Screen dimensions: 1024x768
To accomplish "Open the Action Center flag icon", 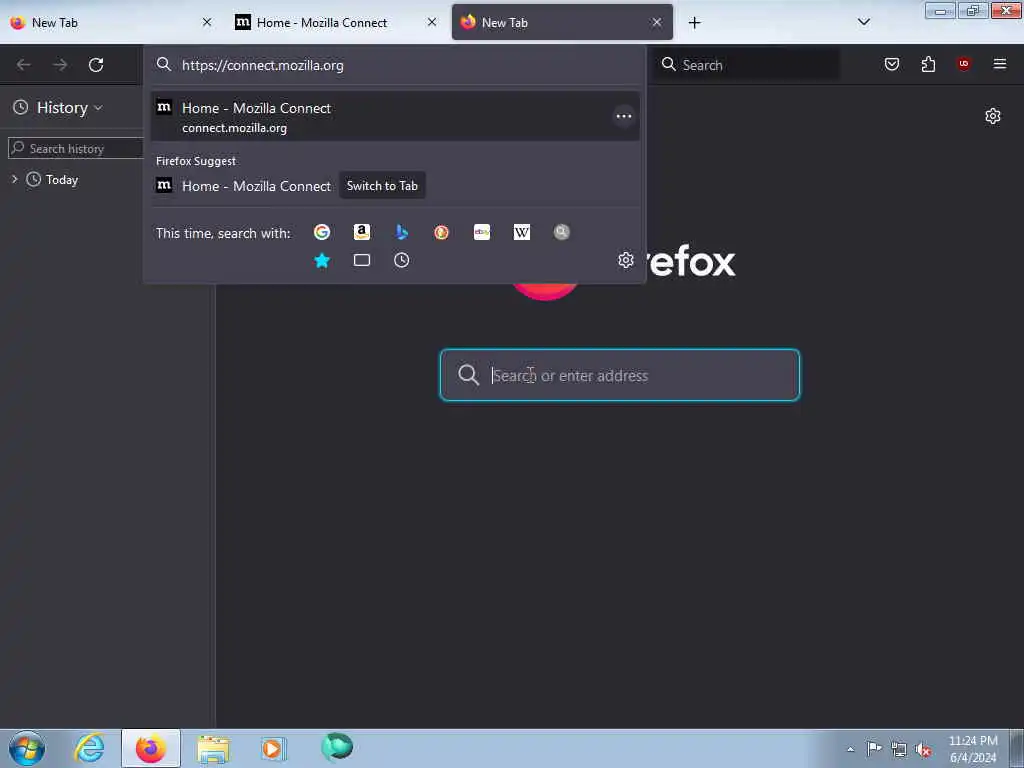I will coord(874,748).
